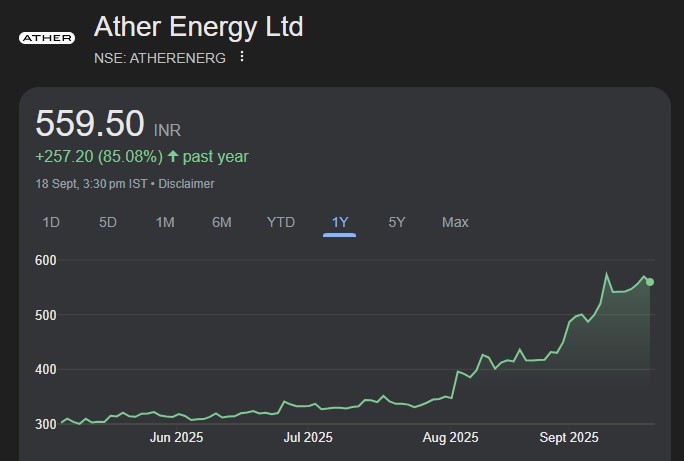Click the latest price dot on chart

click(650, 282)
